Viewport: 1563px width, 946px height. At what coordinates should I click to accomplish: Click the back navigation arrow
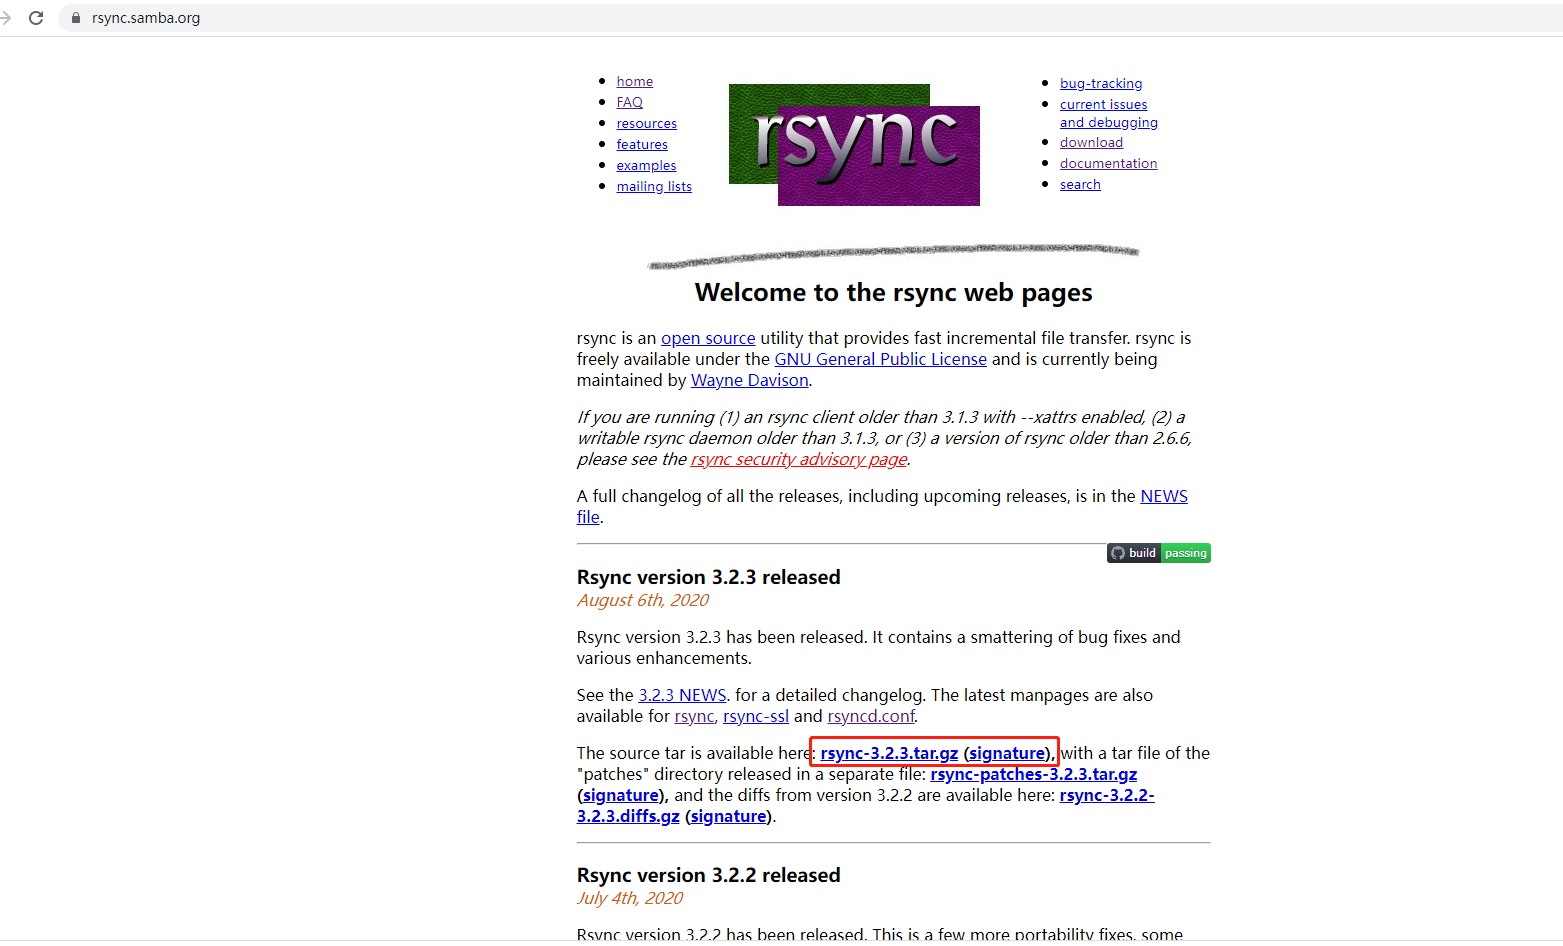8,17
